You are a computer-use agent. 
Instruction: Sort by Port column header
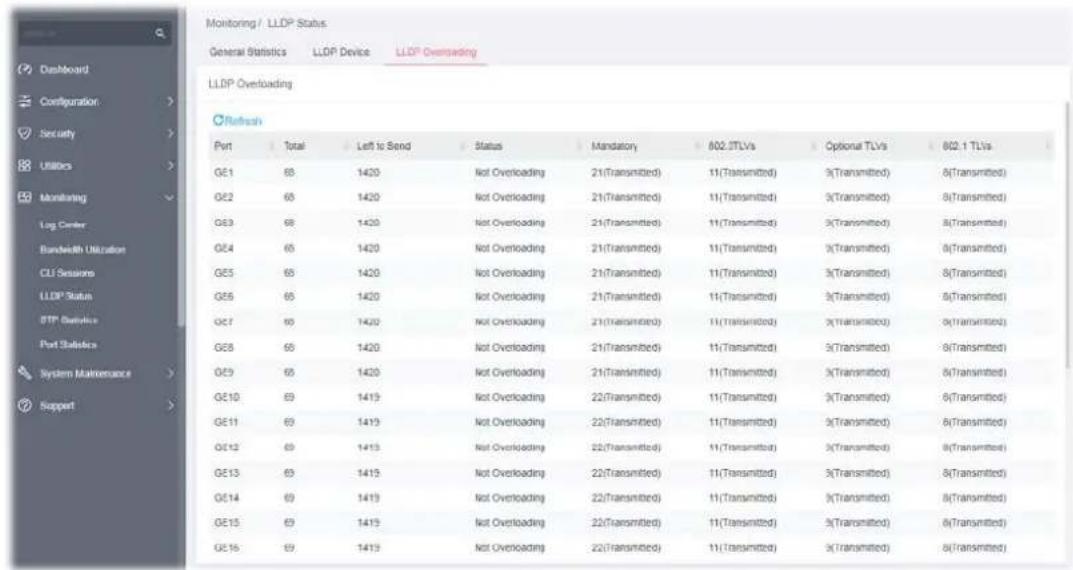[222, 146]
